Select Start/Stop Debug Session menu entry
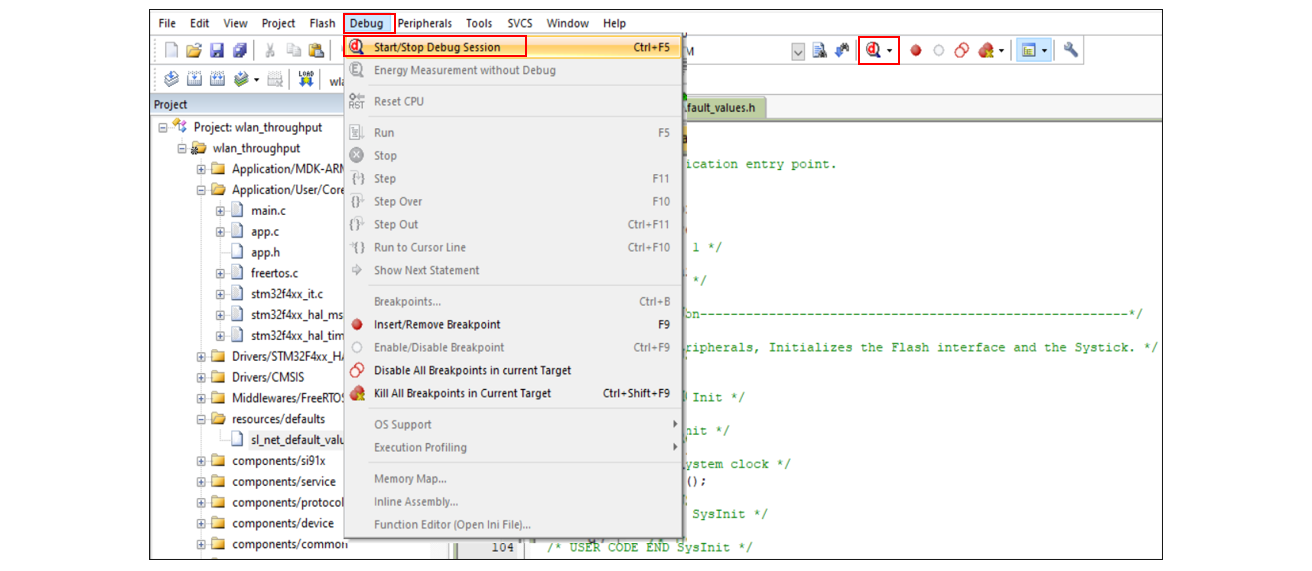Image resolution: width=1312 pixels, height=571 pixels. point(436,47)
